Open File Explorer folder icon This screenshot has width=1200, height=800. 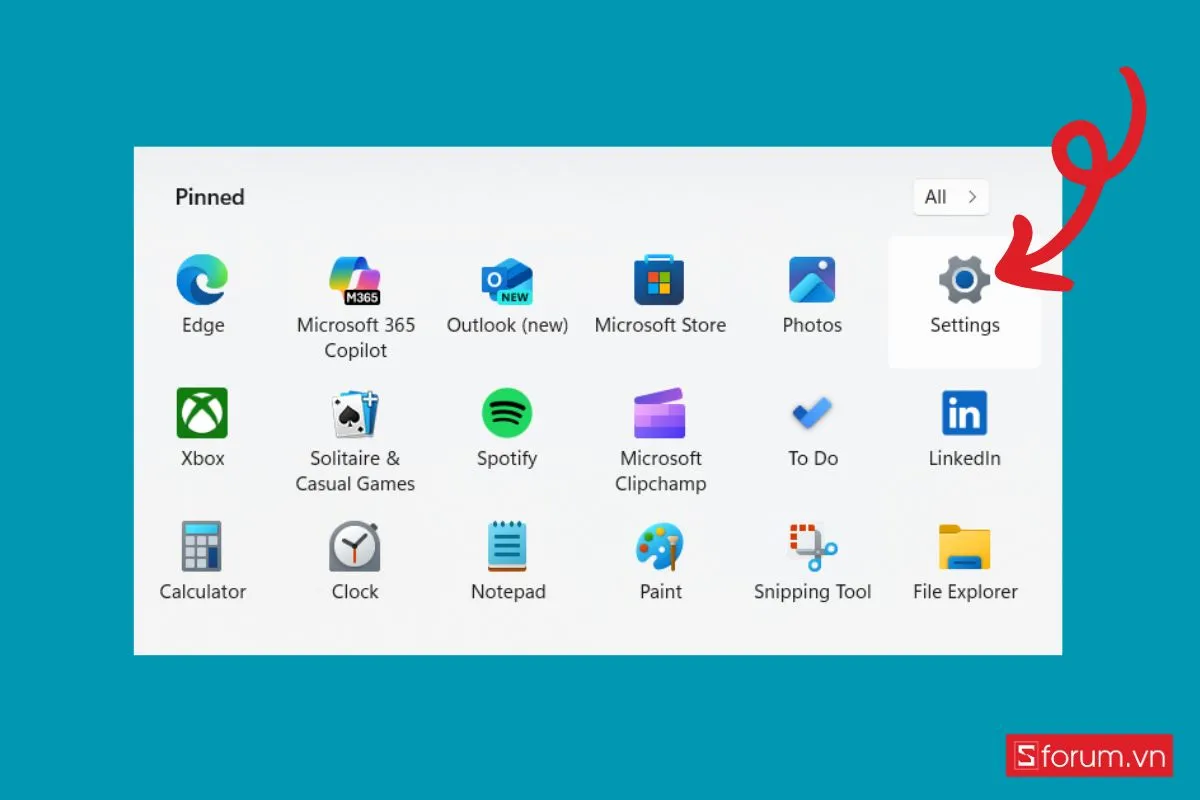click(x=964, y=547)
